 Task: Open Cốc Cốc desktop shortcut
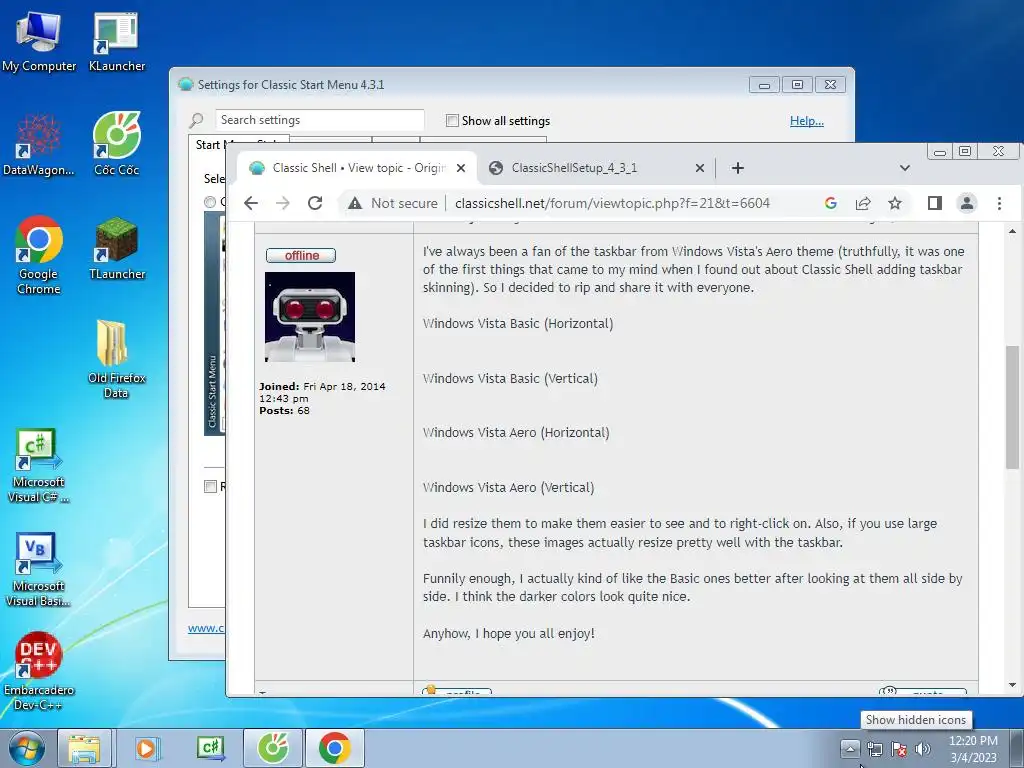116,145
